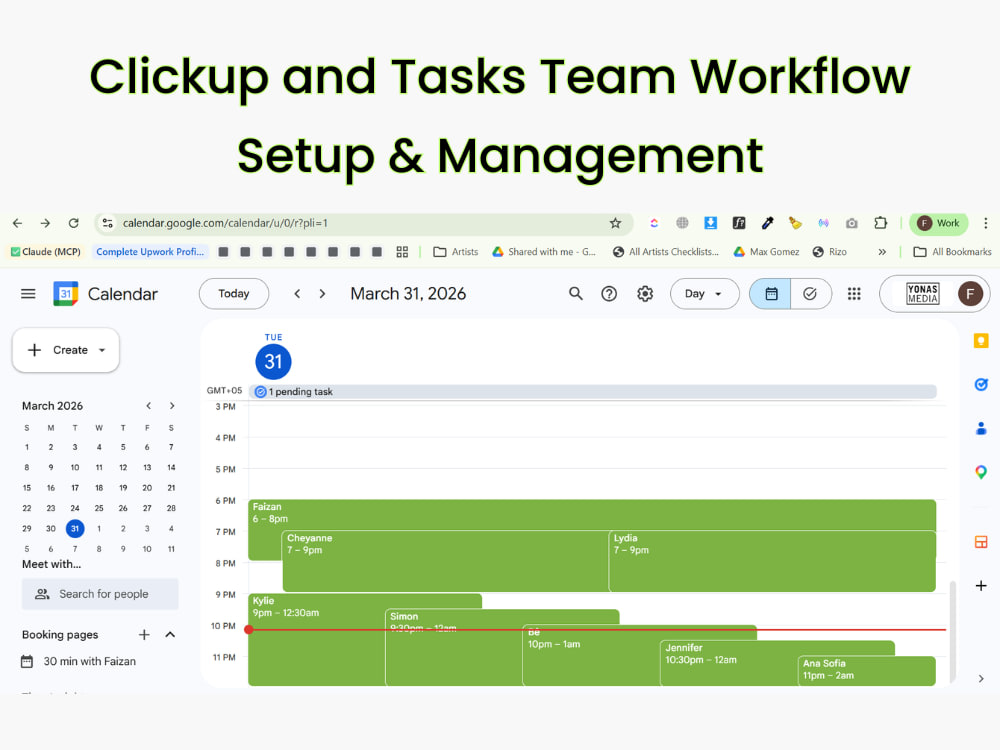Image resolution: width=1000 pixels, height=750 pixels.
Task: Go to next month in mini calendar
Action: coord(172,406)
